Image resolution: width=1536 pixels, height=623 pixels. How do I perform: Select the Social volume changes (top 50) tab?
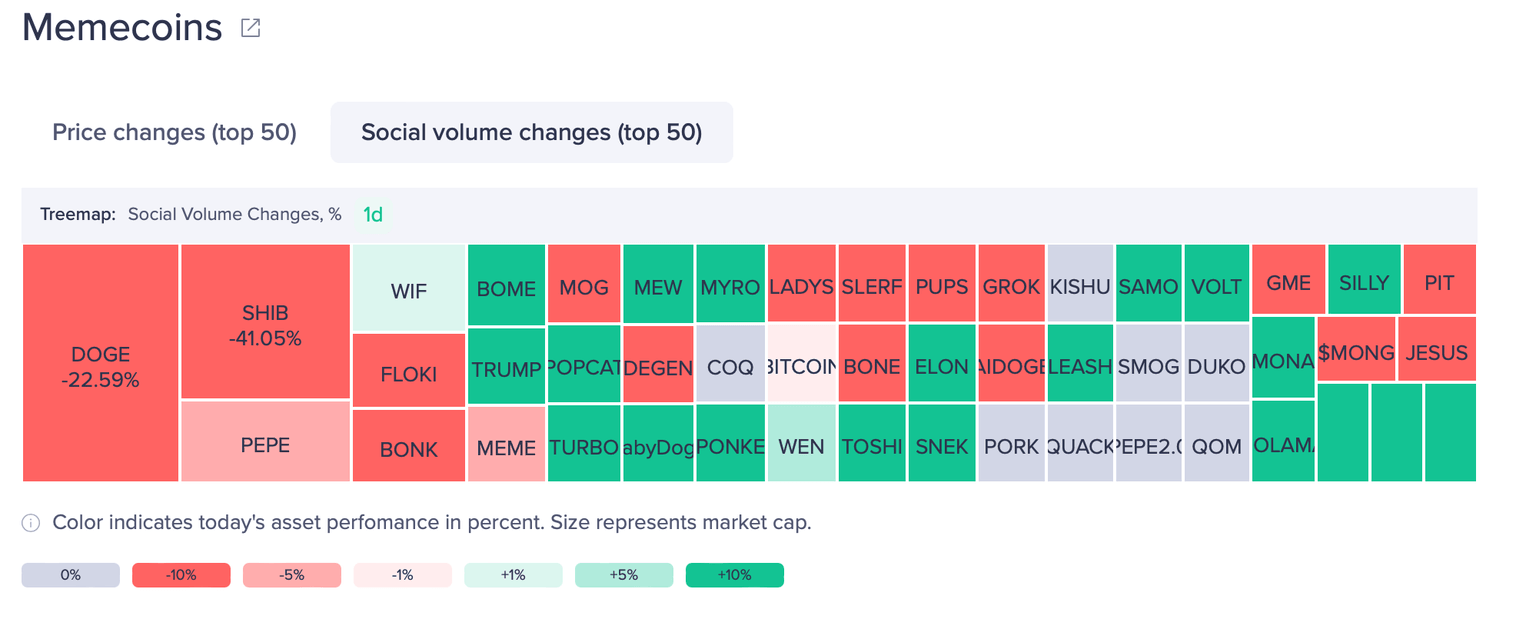click(x=531, y=132)
